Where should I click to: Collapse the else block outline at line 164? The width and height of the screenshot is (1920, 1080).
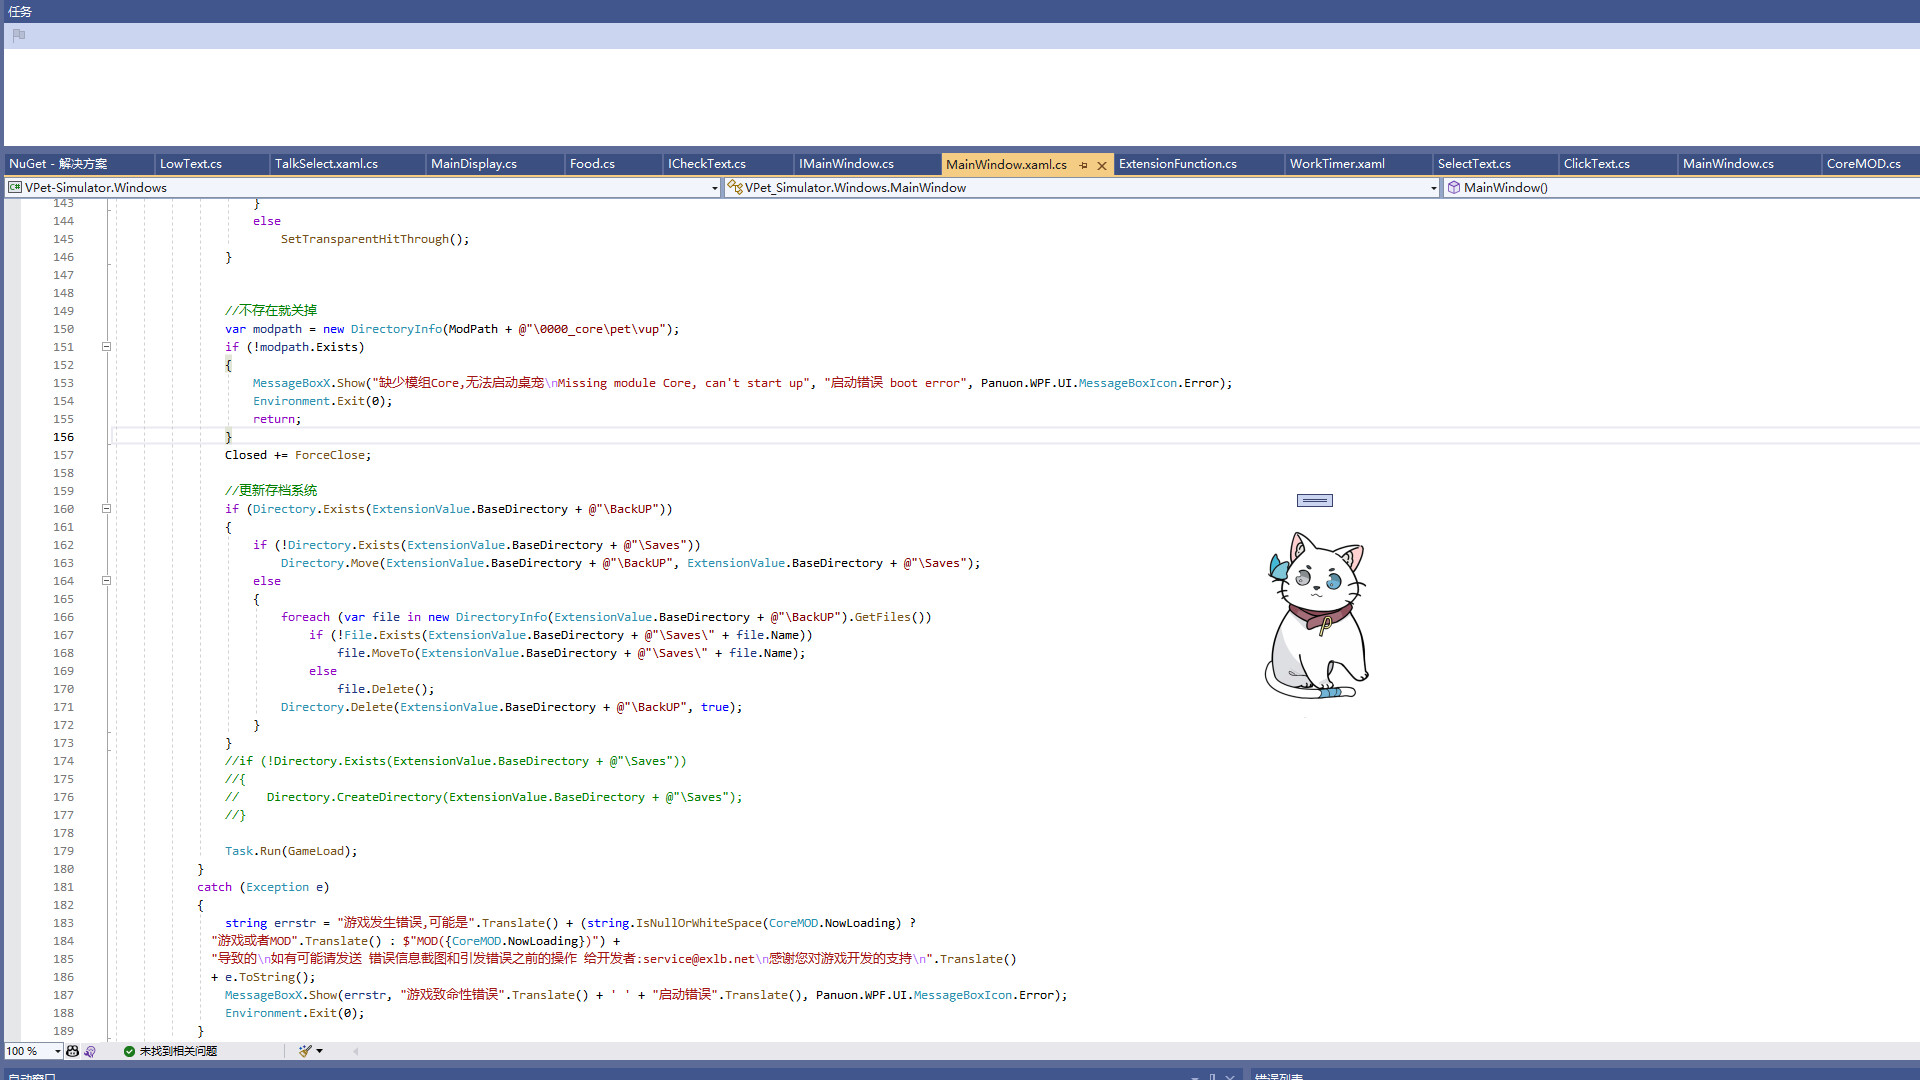tap(106, 581)
